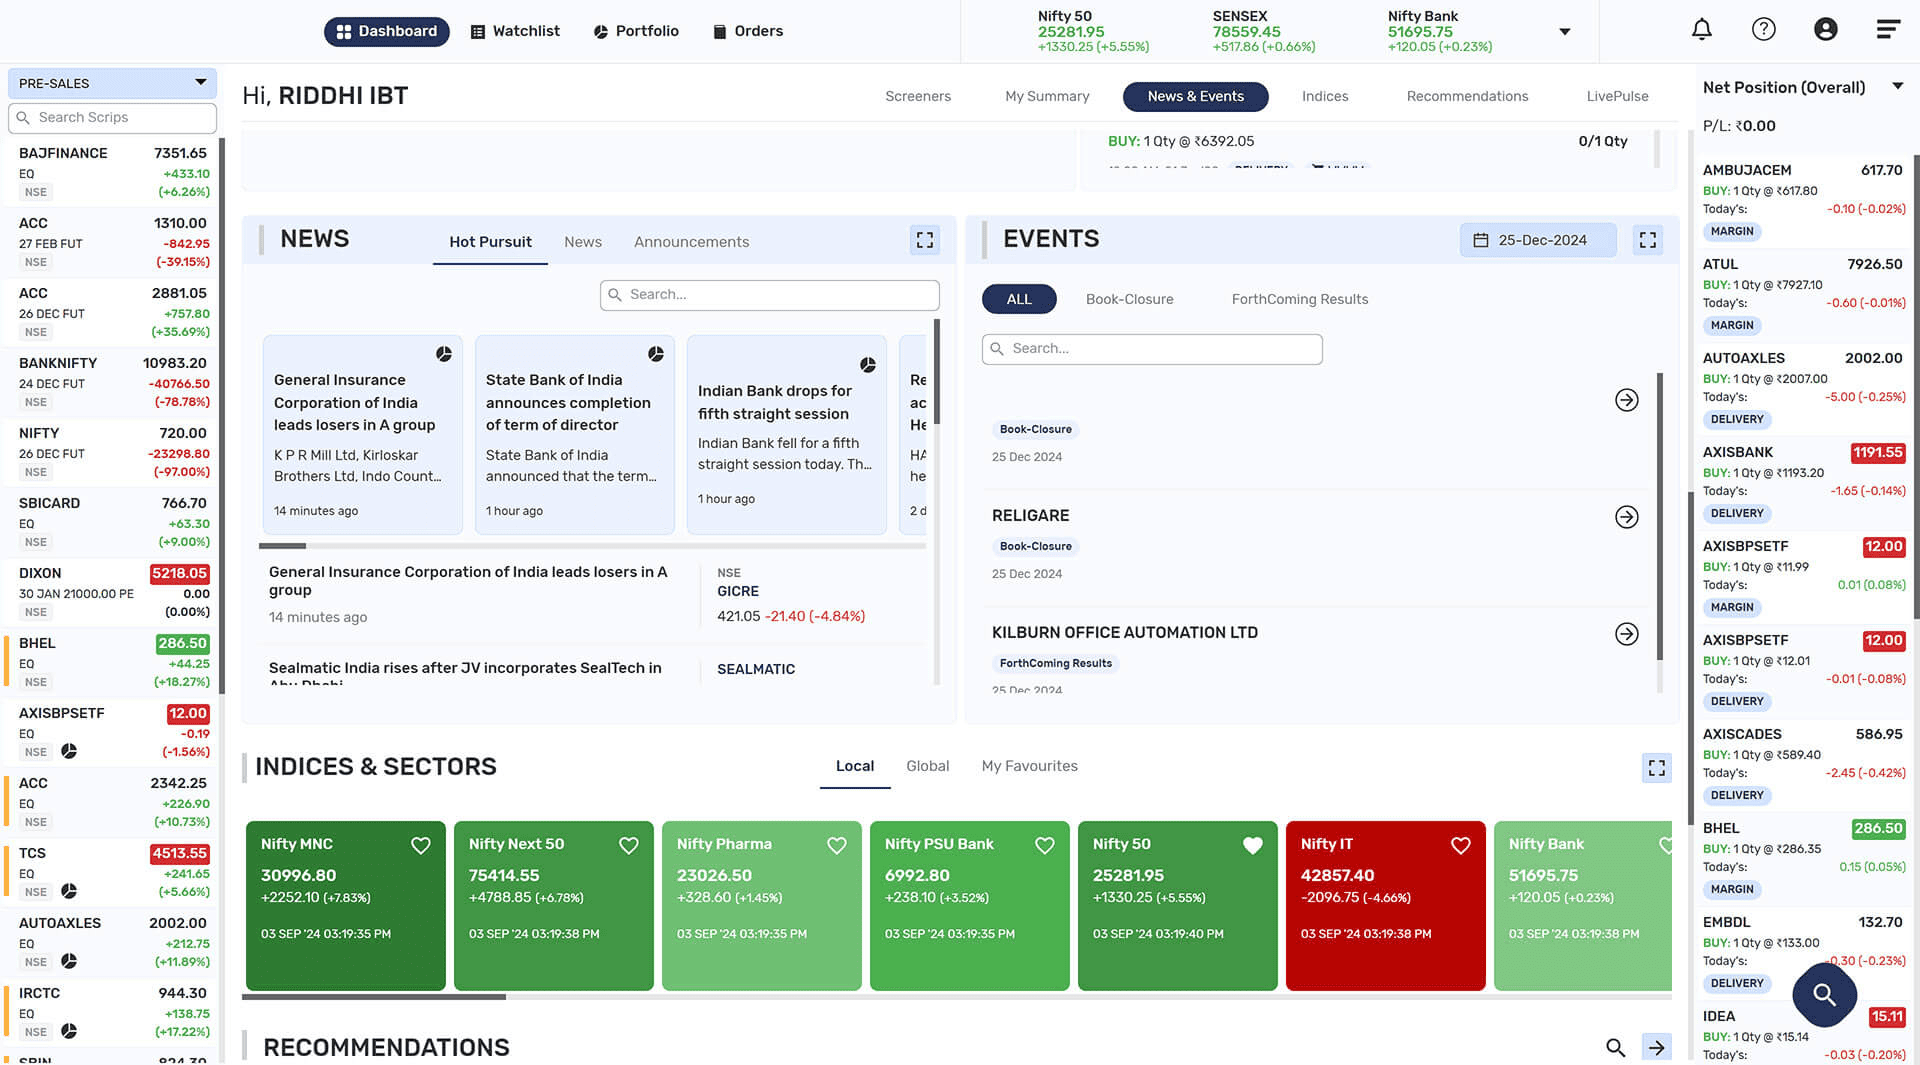The height and width of the screenshot is (1065, 1920).
Task: Open the hamburger menu in the header
Action: point(1887,30)
